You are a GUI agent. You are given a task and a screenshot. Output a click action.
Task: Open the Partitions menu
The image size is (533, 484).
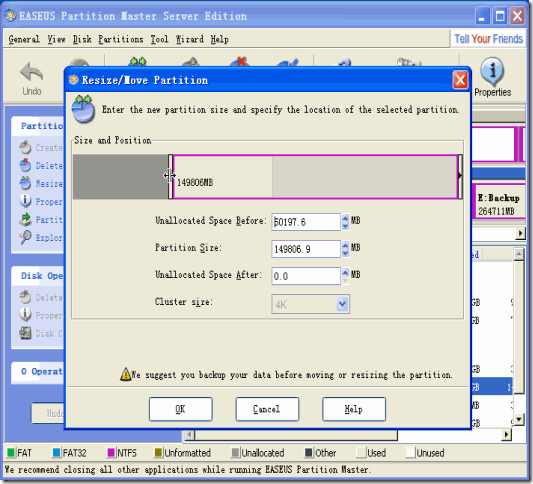point(121,39)
